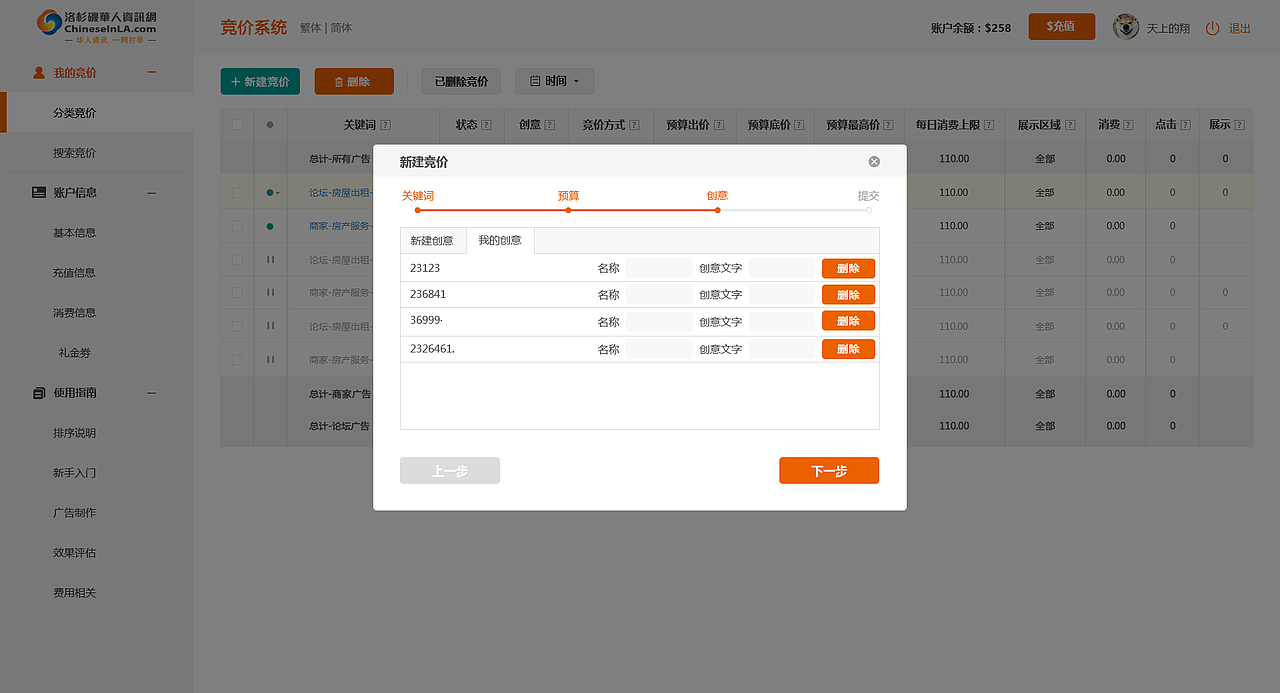Click the trash icon on the 删除 toolbar button
The width and height of the screenshot is (1280, 693).
click(339, 81)
